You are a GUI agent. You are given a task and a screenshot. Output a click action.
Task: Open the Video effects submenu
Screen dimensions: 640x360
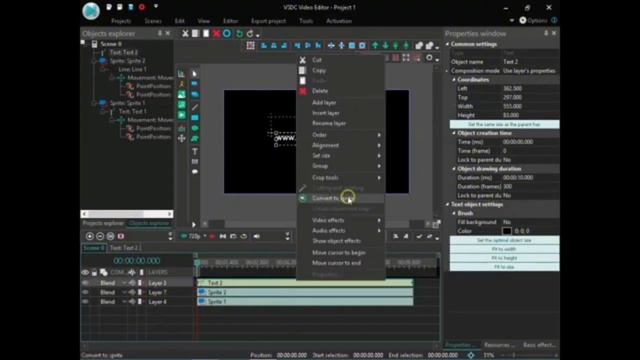pyautogui.click(x=340, y=220)
